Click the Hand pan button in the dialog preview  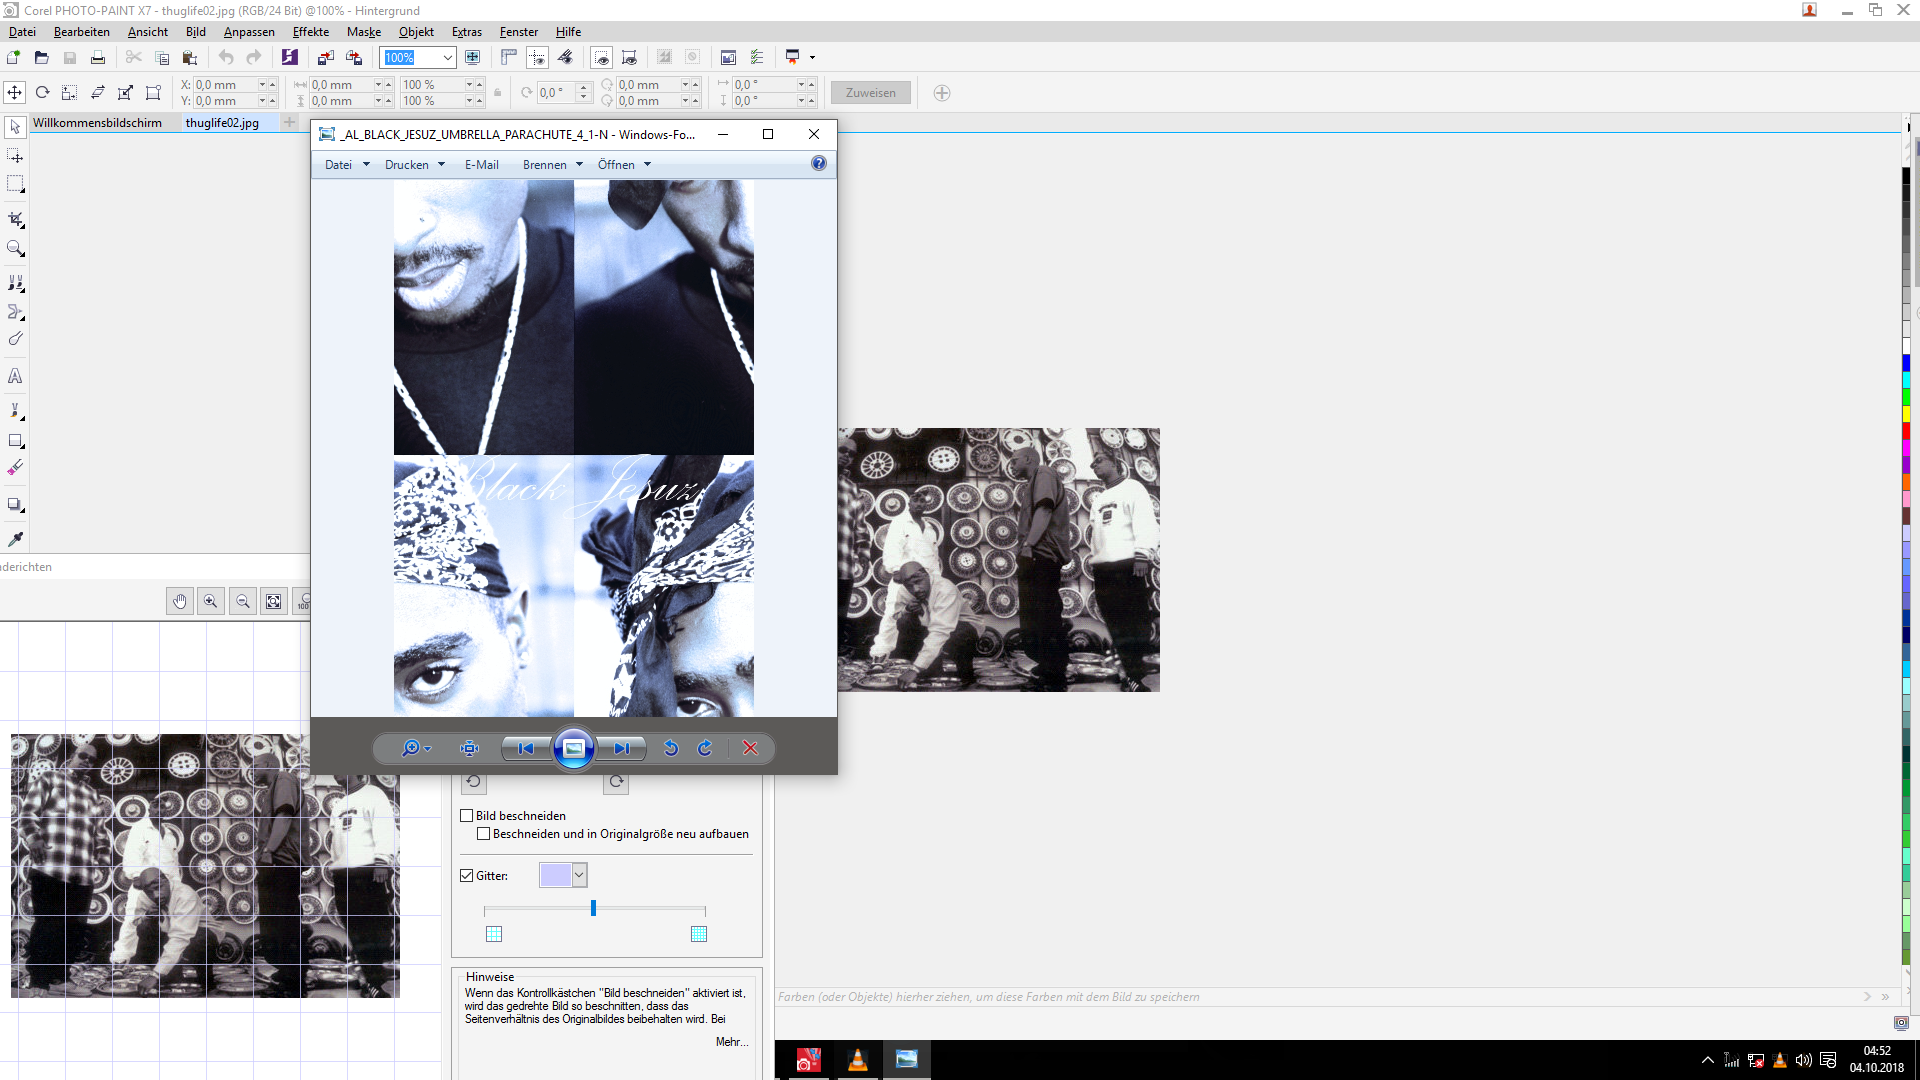pyautogui.click(x=180, y=601)
